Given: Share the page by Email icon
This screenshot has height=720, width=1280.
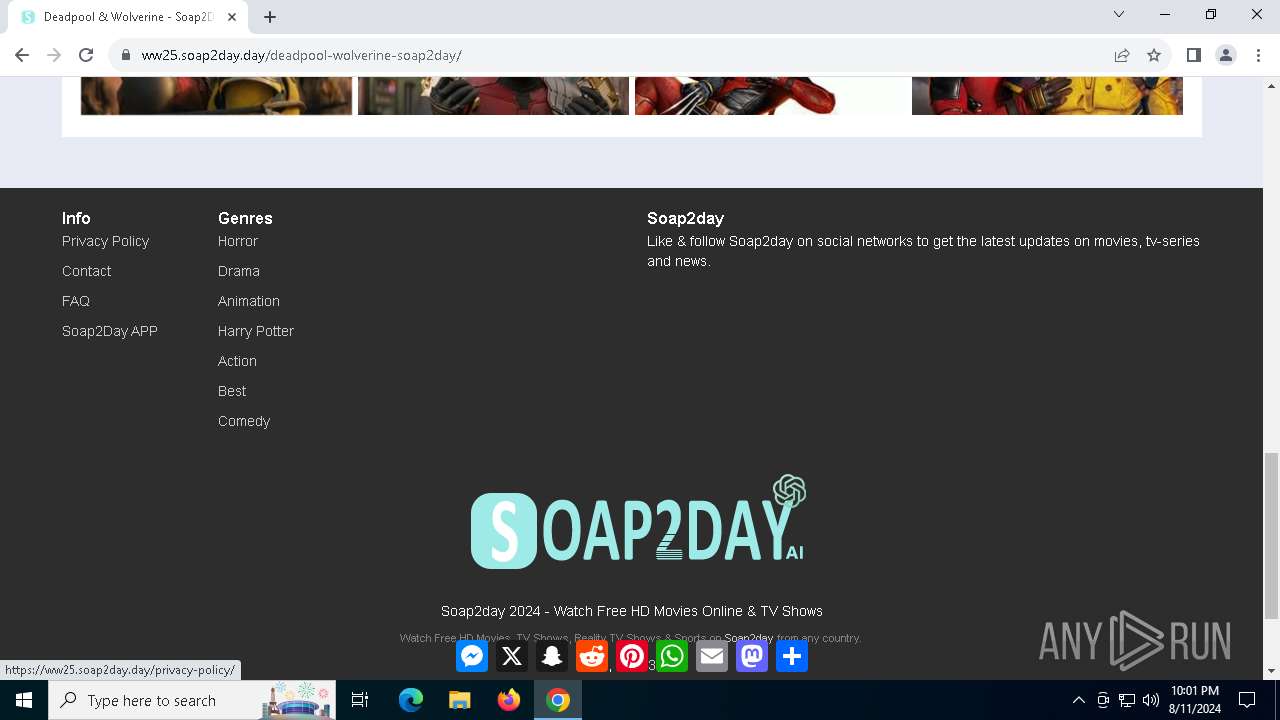Looking at the screenshot, I should click(712, 656).
